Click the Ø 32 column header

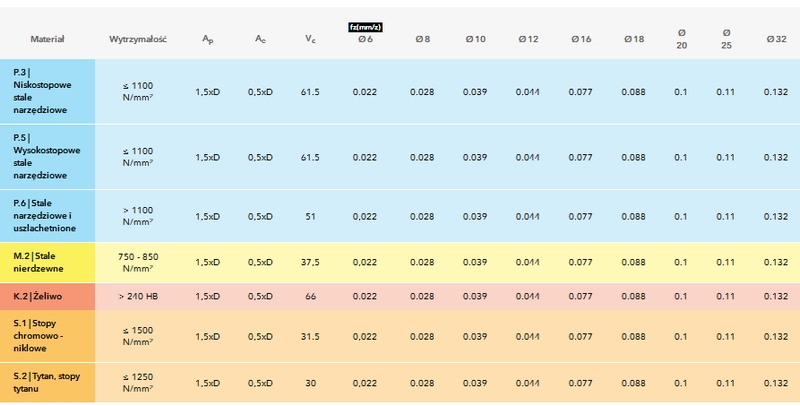(775, 39)
